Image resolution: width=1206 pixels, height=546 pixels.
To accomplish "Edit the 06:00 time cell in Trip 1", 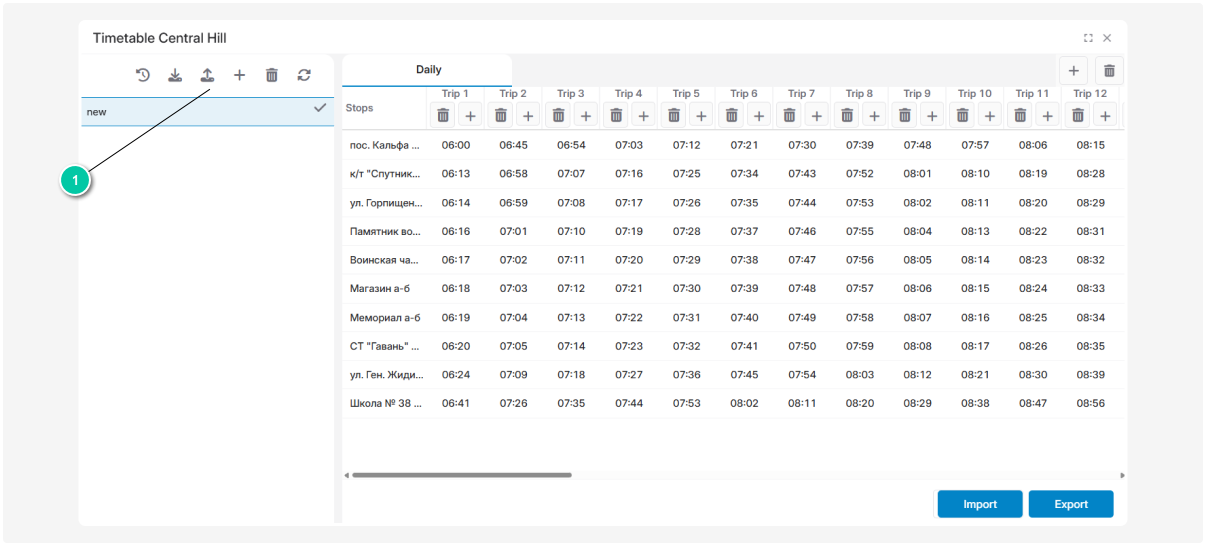I will click(456, 145).
